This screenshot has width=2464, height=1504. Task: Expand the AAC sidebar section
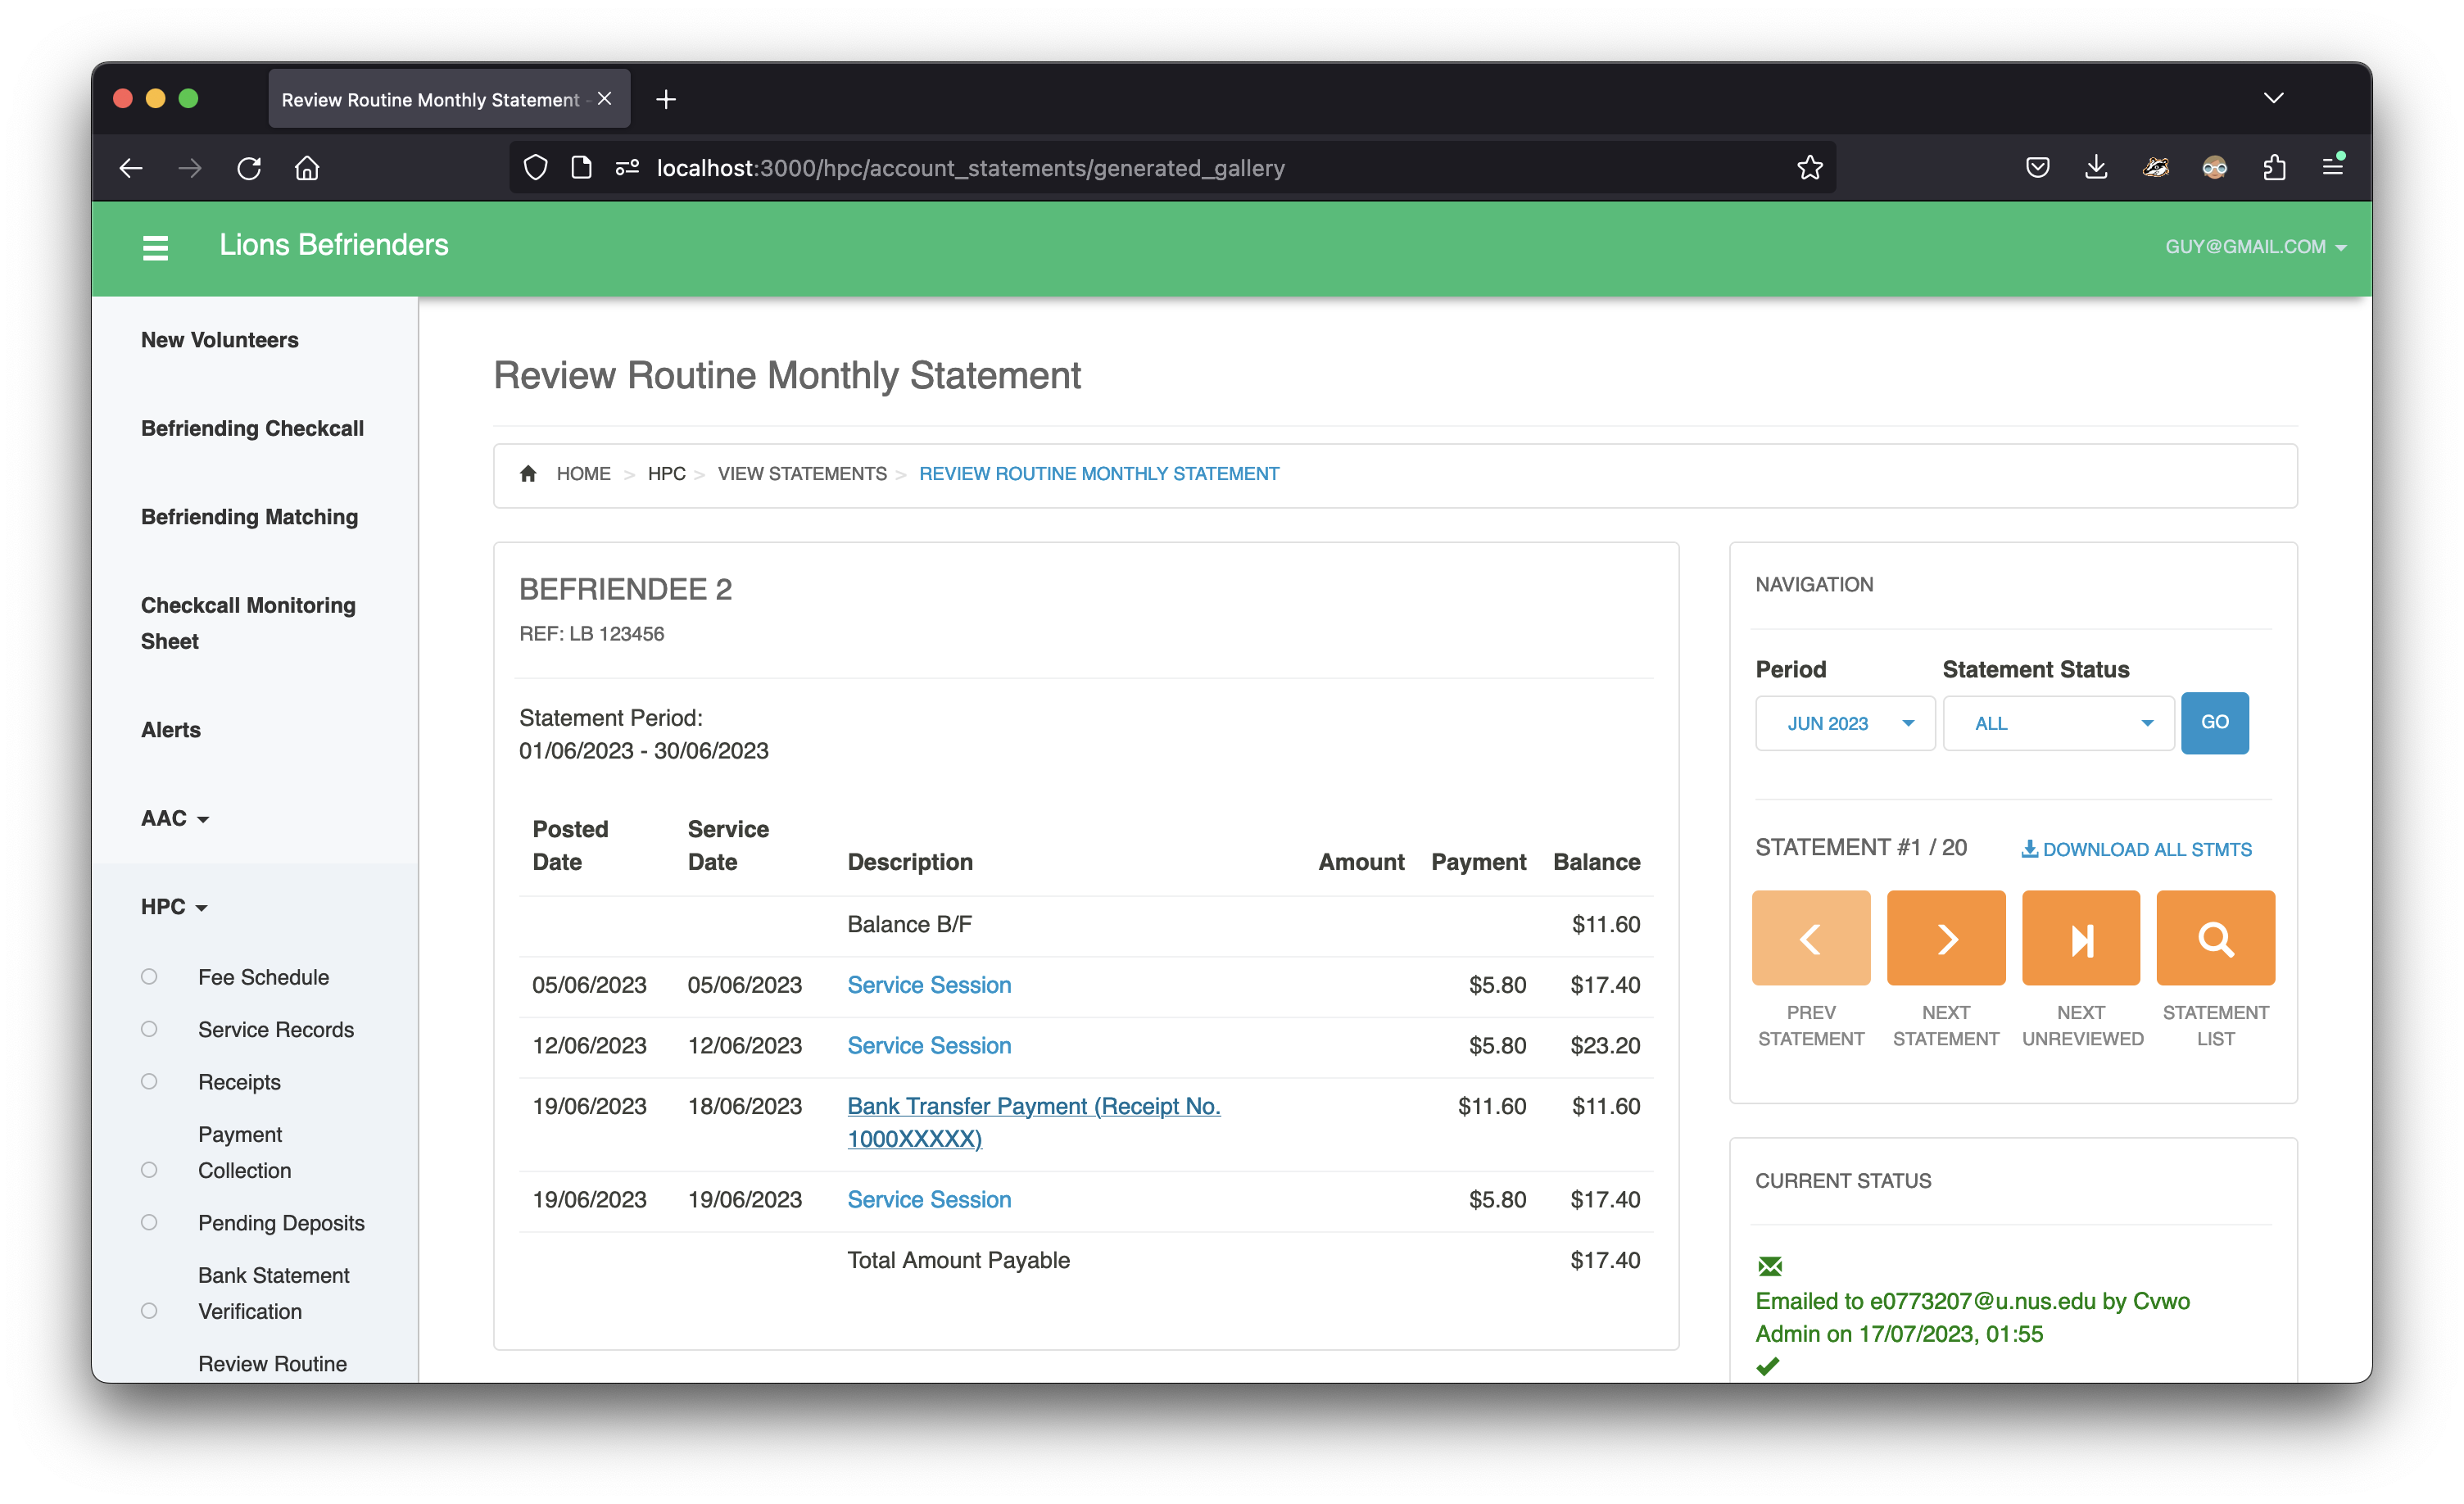tap(175, 818)
